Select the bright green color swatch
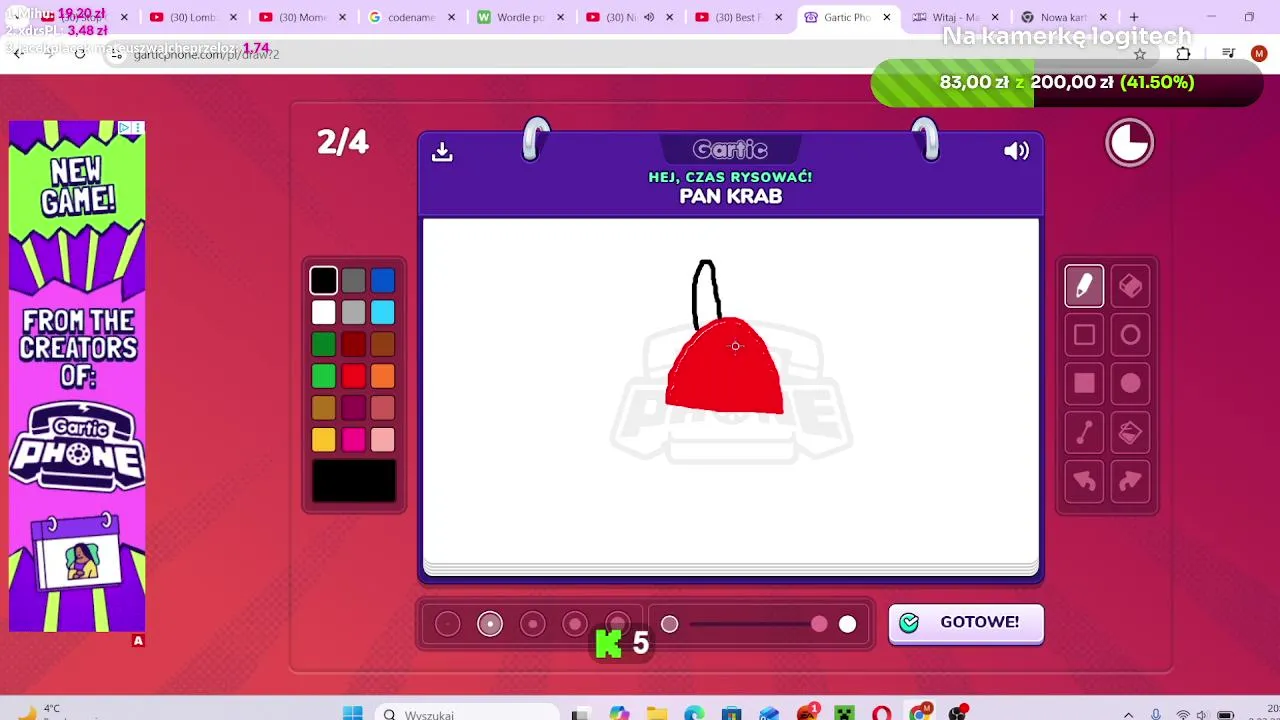 click(323, 376)
